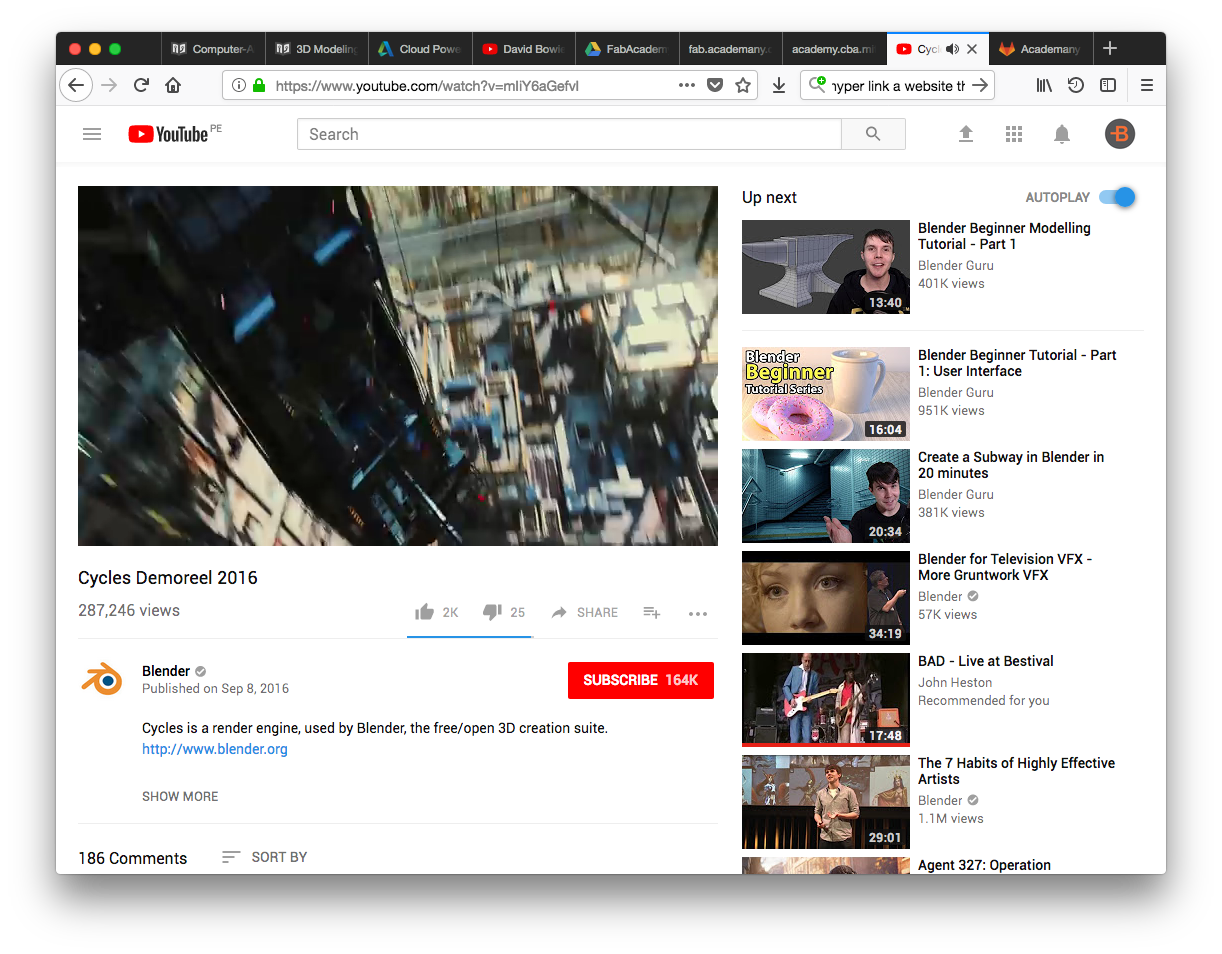Click the Pocket save icon in address bar
Image resolution: width=1222 pixels, height=954 pixels.
pos(715,85)
